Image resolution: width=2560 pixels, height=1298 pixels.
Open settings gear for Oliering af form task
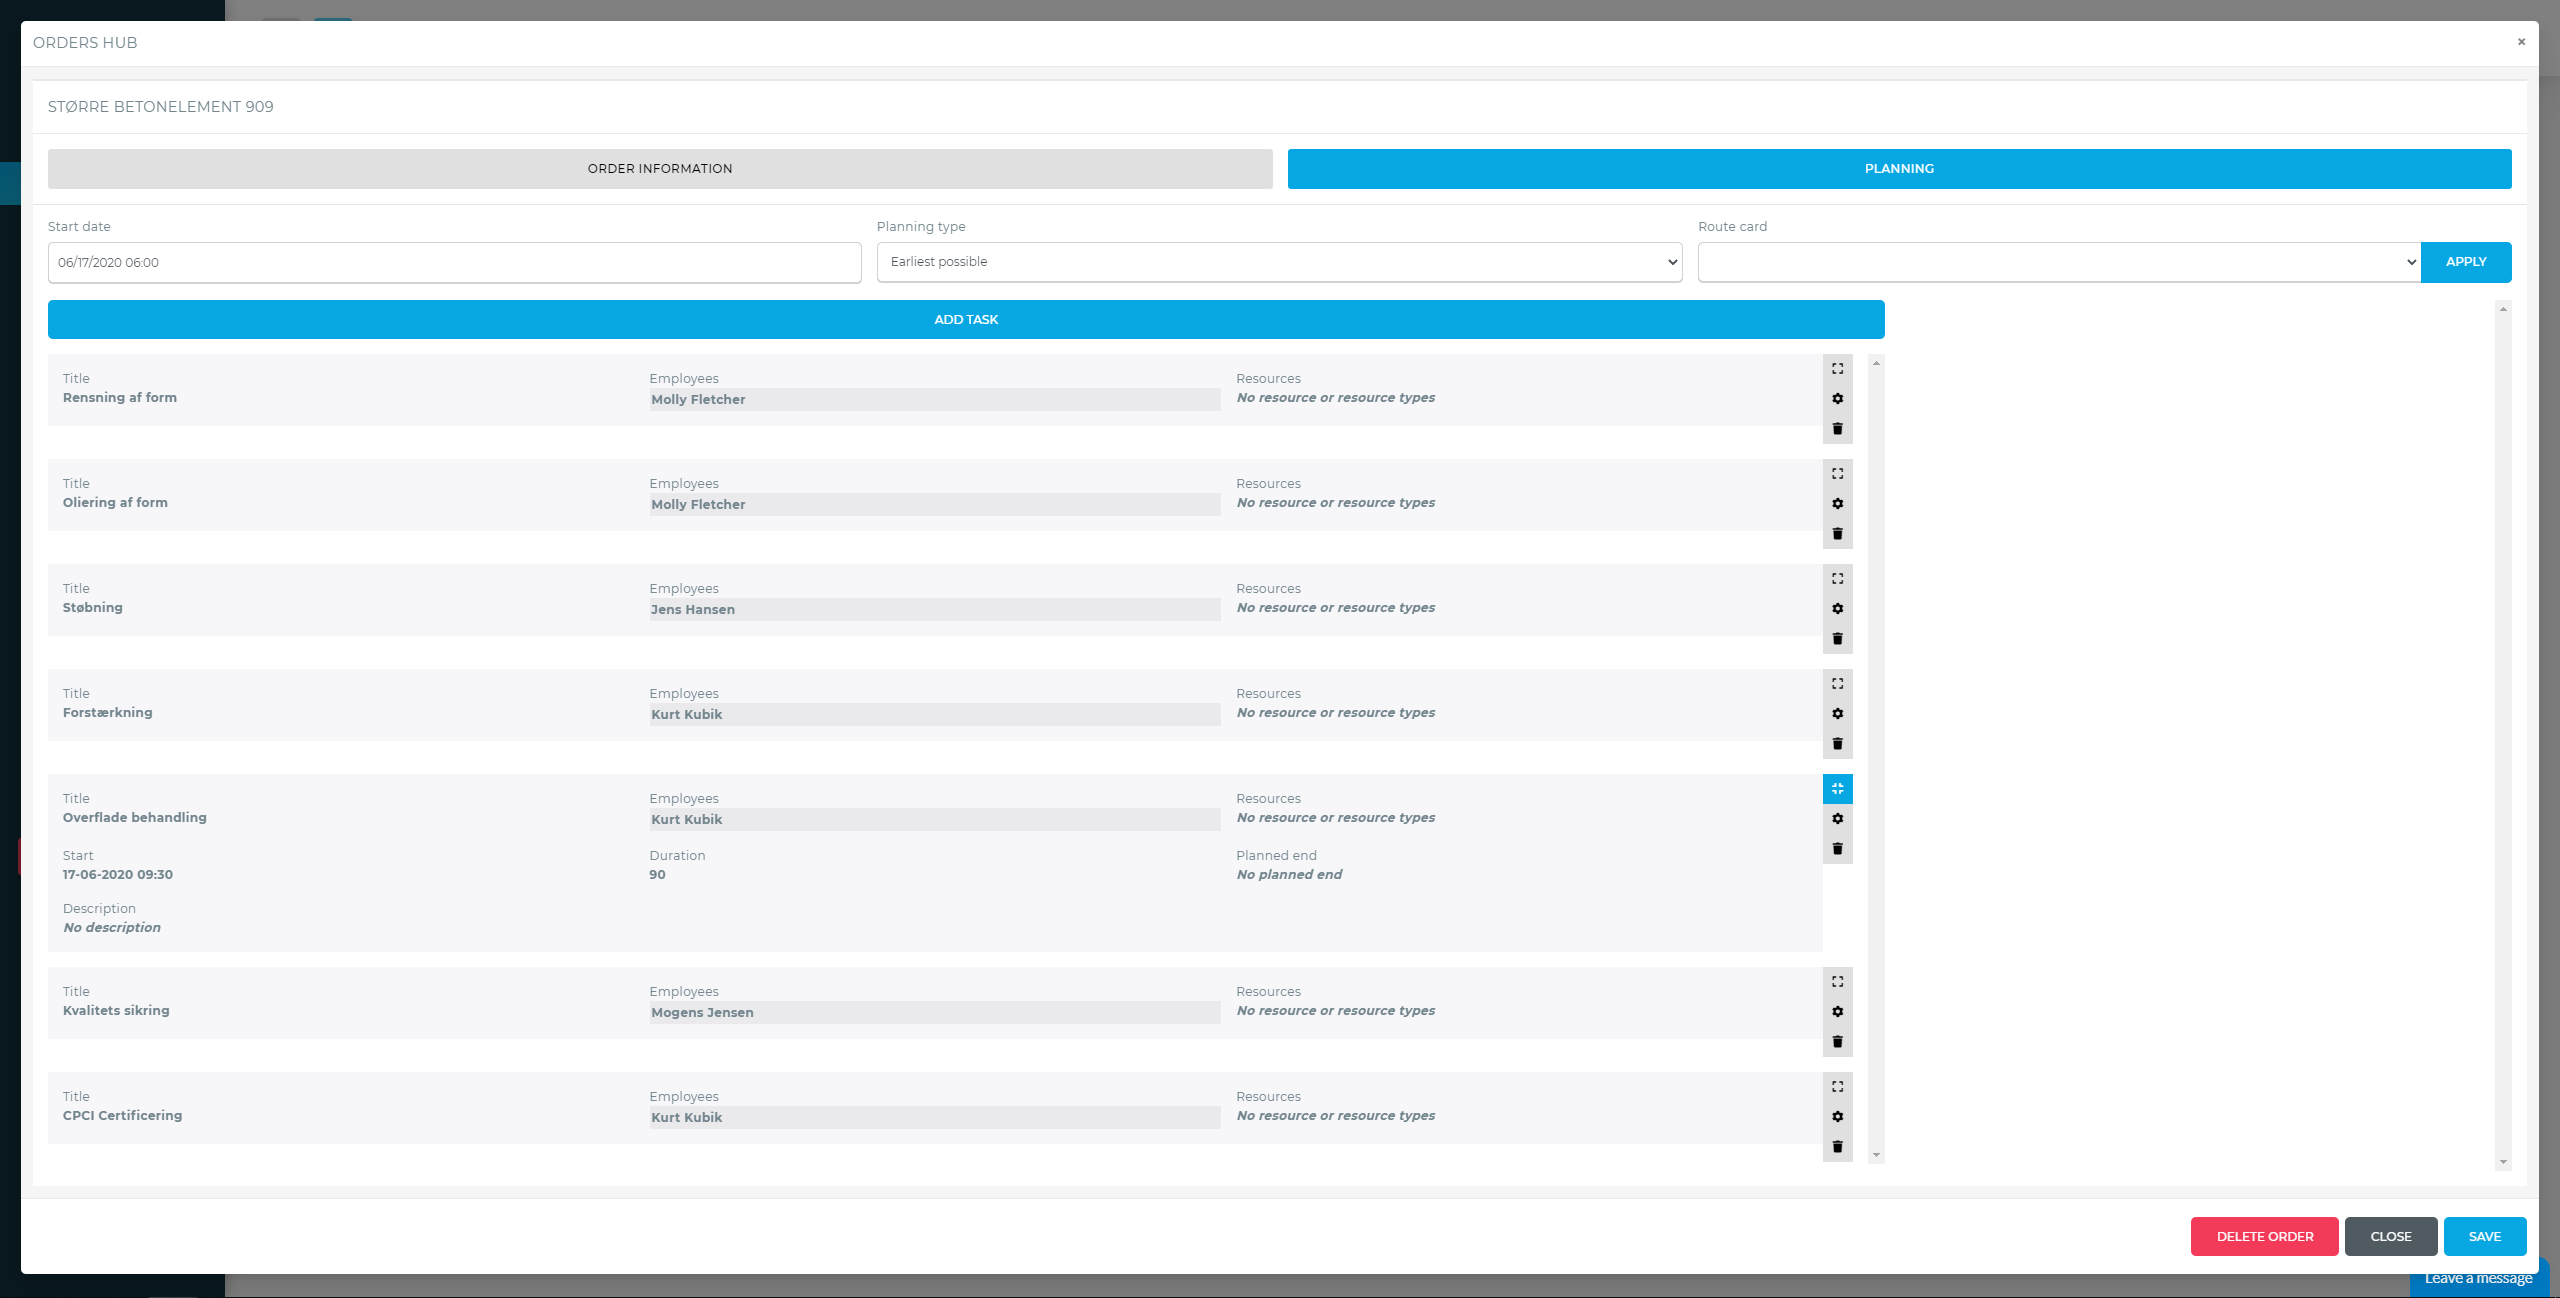click(1837, 504)
